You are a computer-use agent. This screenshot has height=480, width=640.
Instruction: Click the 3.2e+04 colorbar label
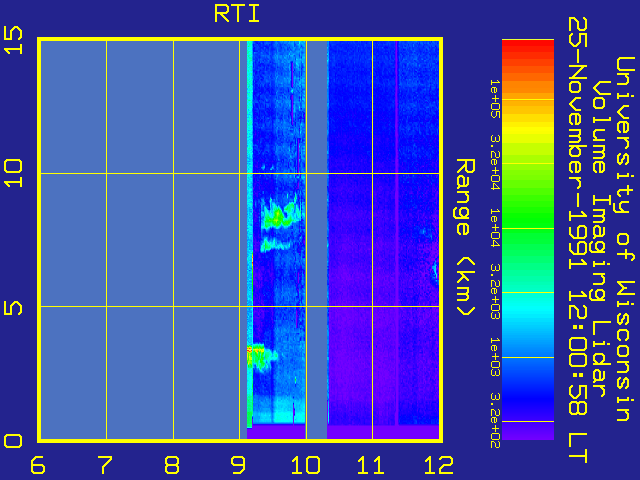pos(495,163)
